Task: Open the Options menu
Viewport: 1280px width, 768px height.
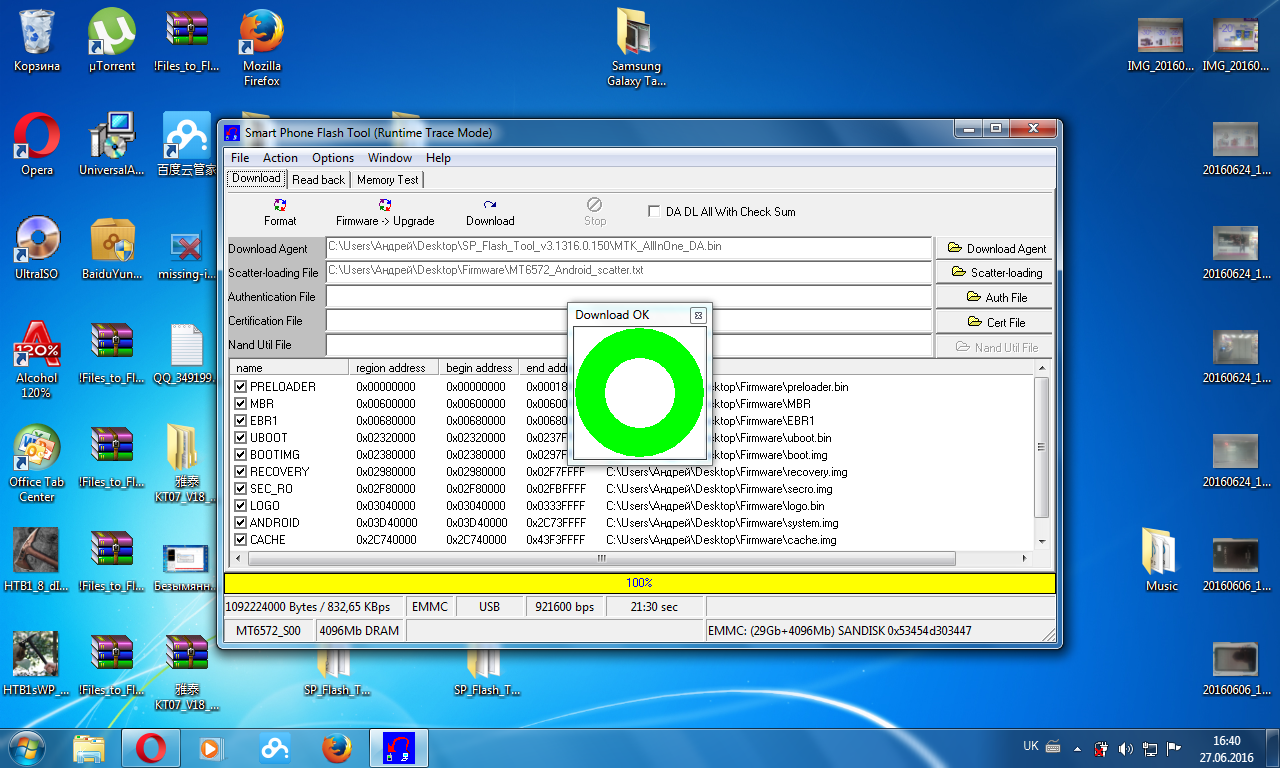Action: pos(332,158)
